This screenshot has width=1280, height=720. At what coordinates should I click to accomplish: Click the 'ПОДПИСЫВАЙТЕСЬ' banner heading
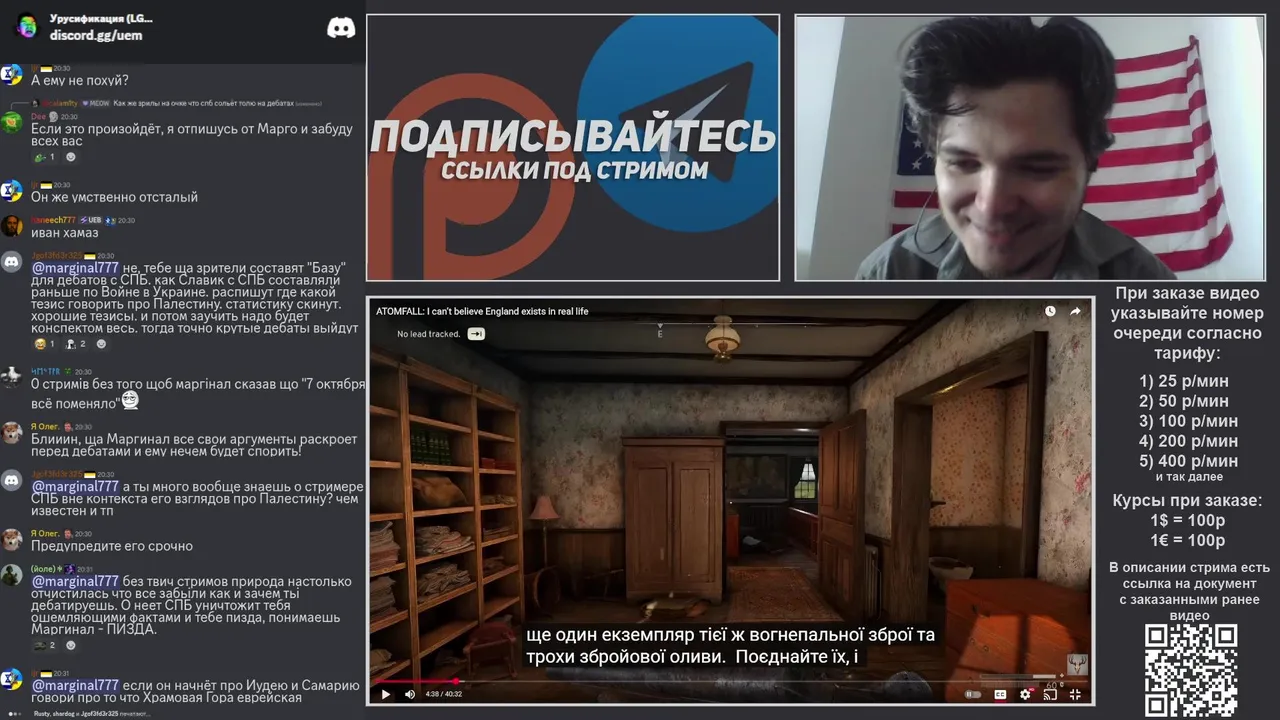(x=573, y=136)
